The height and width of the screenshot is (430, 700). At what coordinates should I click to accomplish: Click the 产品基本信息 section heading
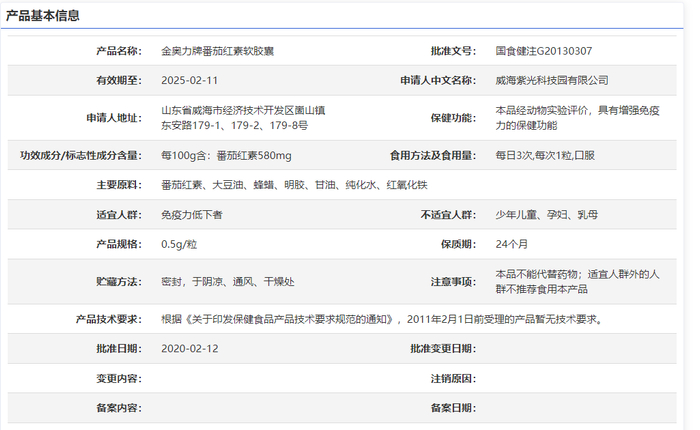tap(42, 16)
